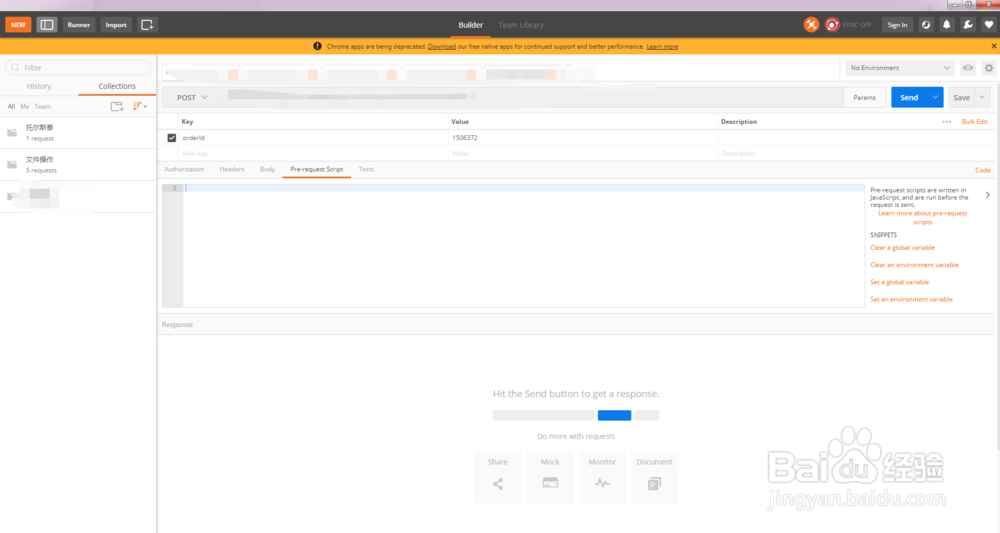The width and height of the screenshot is (1000, 533).
Task: Select the All collections filter
Action: [x=11, y=106]
